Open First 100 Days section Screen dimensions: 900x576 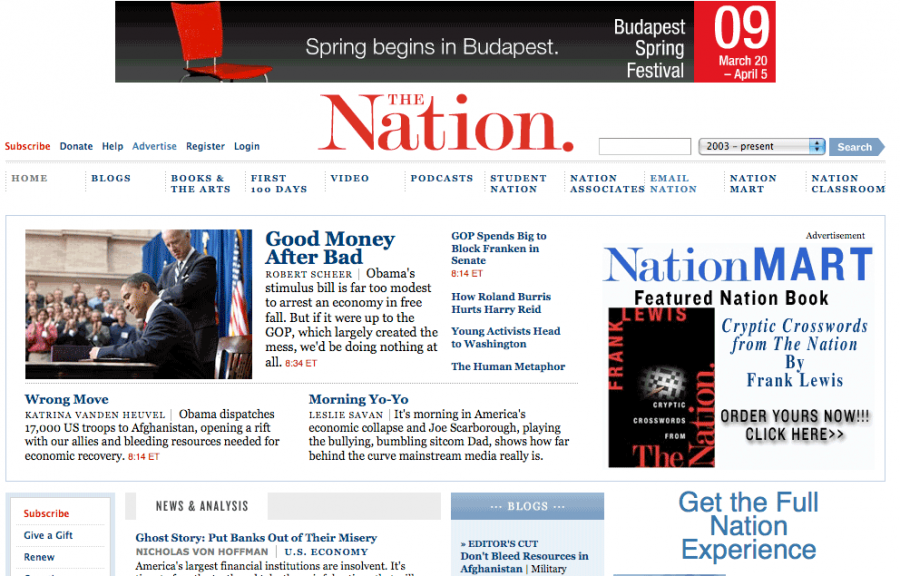[x=279, y=184]
